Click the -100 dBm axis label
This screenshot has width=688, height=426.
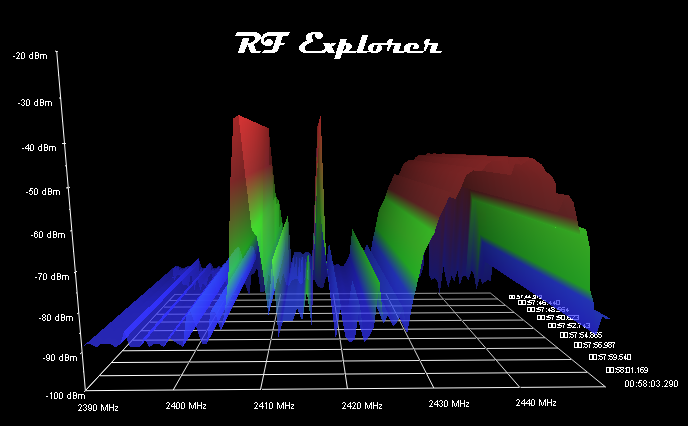click(x=65, y=396)
